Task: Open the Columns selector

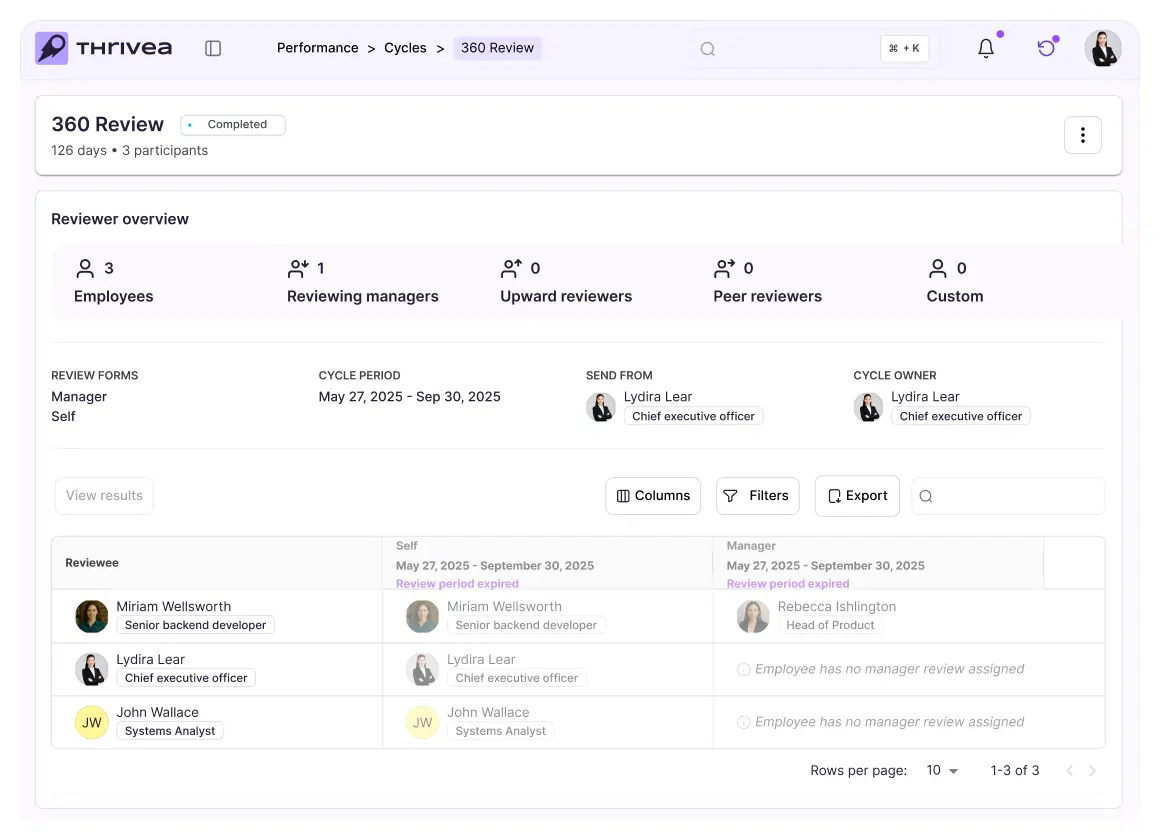Action: coord(653,496)
